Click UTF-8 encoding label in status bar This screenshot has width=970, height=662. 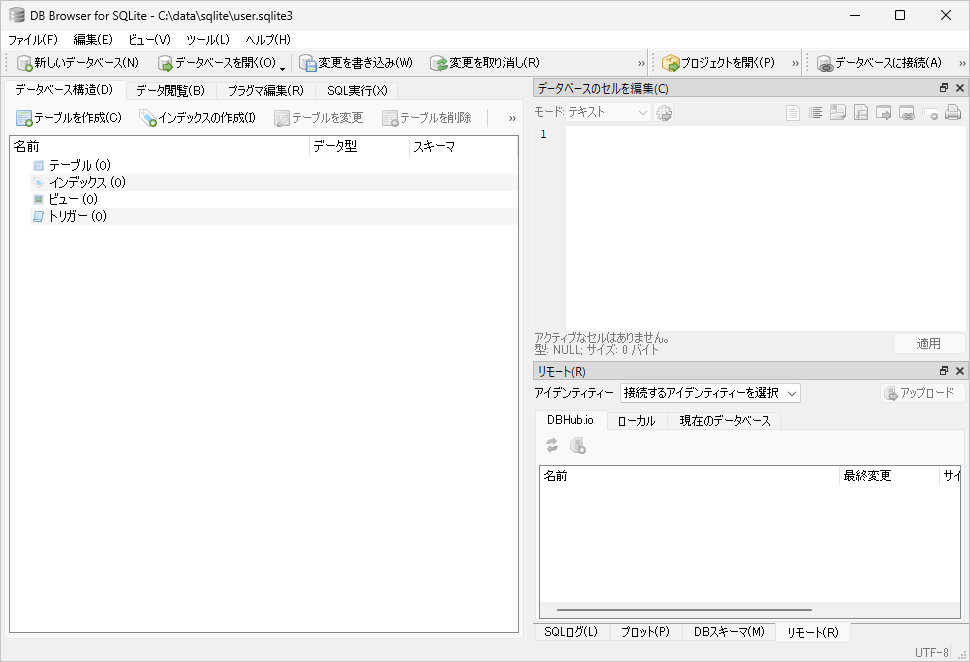[x=932, y=652]
